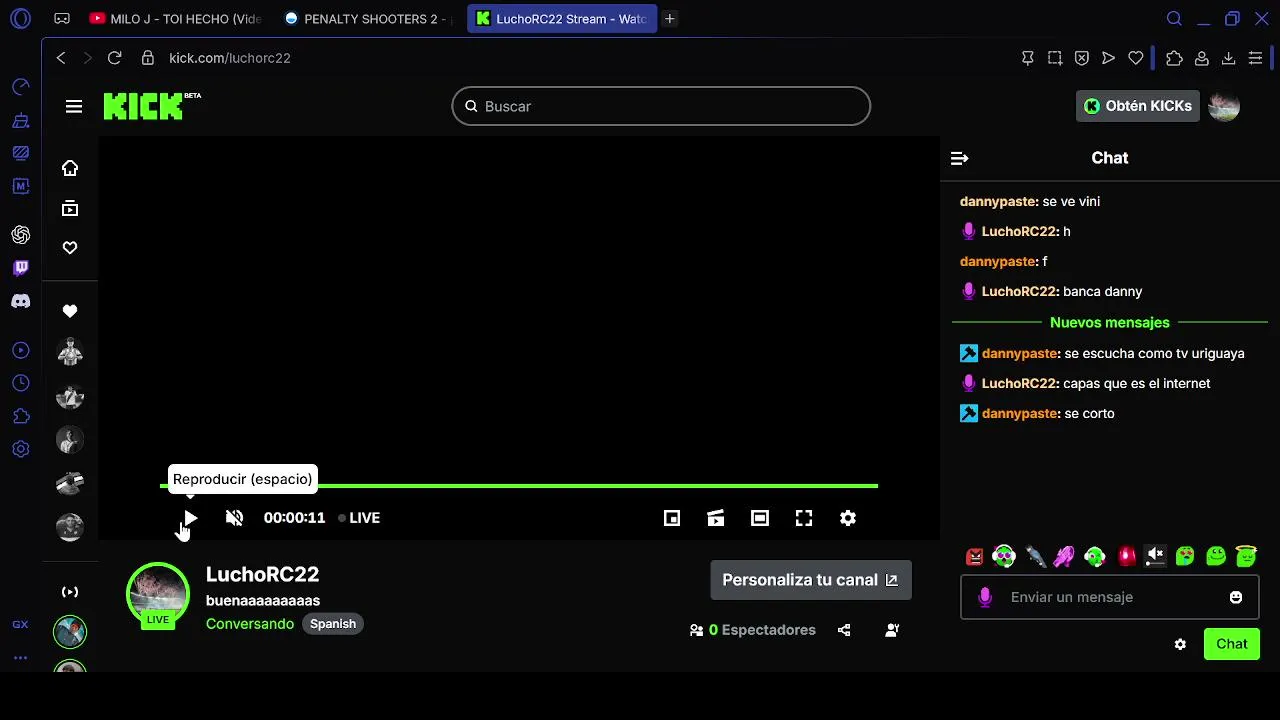The width and height of the screenshot is (1280, 720).
Task: Enter fullscreen mode on the player
Action: [804, 518]
